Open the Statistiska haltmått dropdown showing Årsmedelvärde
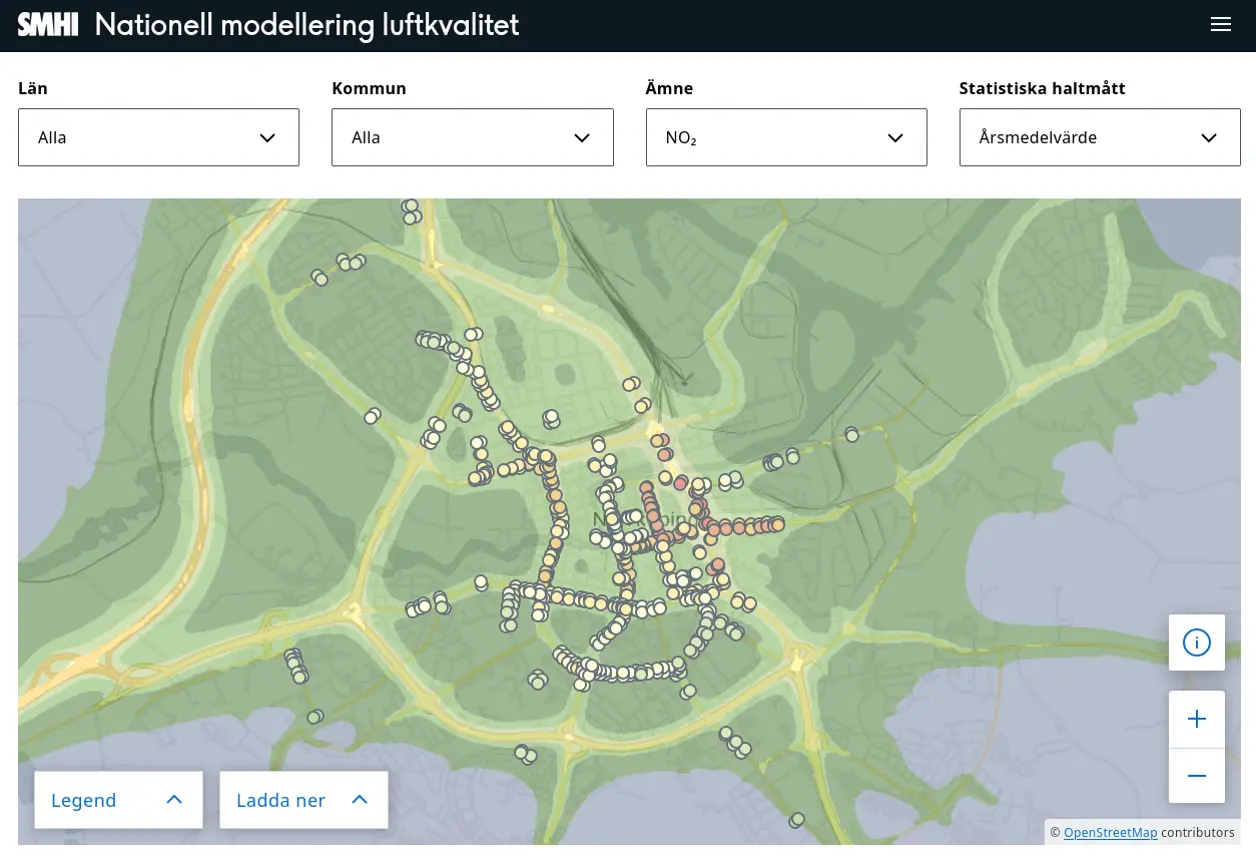1256x861 pixels. [x=1099, y=137]
